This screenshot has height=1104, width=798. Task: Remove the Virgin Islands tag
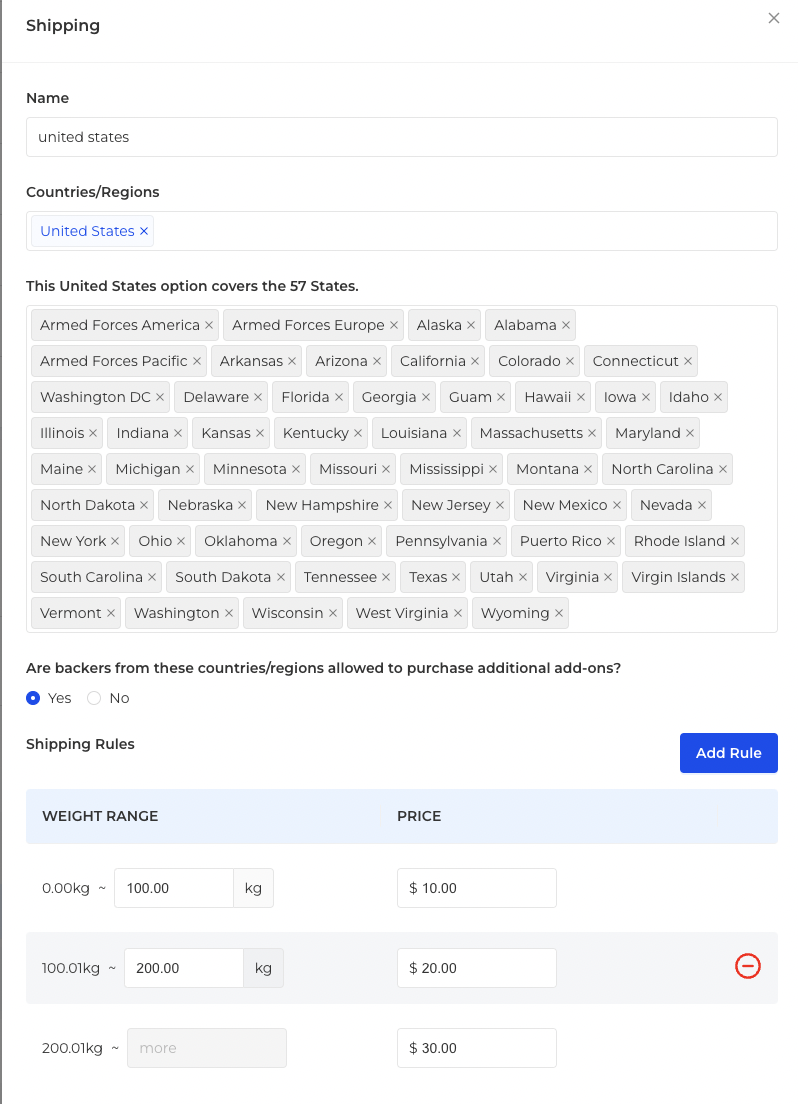point(735,577)
